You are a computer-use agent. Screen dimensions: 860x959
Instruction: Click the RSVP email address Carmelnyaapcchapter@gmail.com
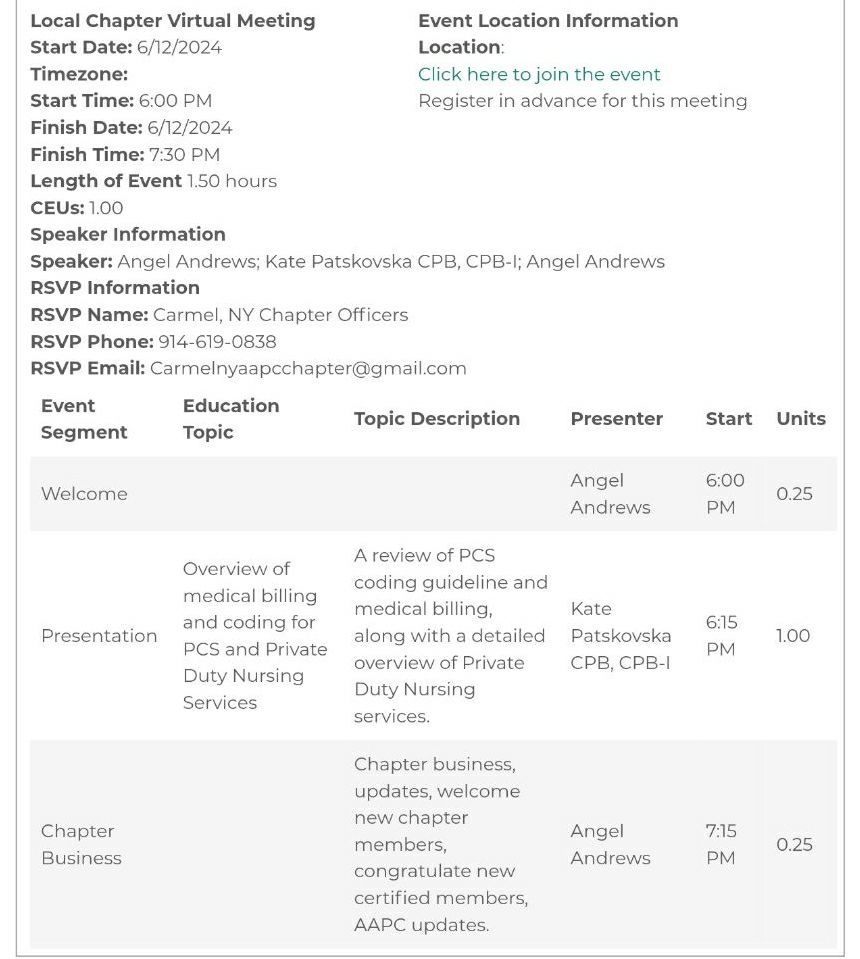pyautogui.click(x=308, y=368)
